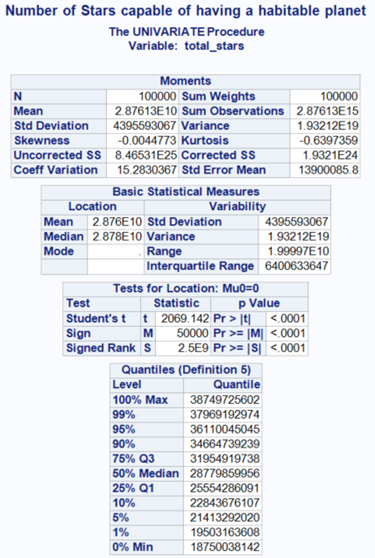This screenshot has height=558, width=375.
Task: Click the Basic Statistical Measures header
Action: [186, 192]
